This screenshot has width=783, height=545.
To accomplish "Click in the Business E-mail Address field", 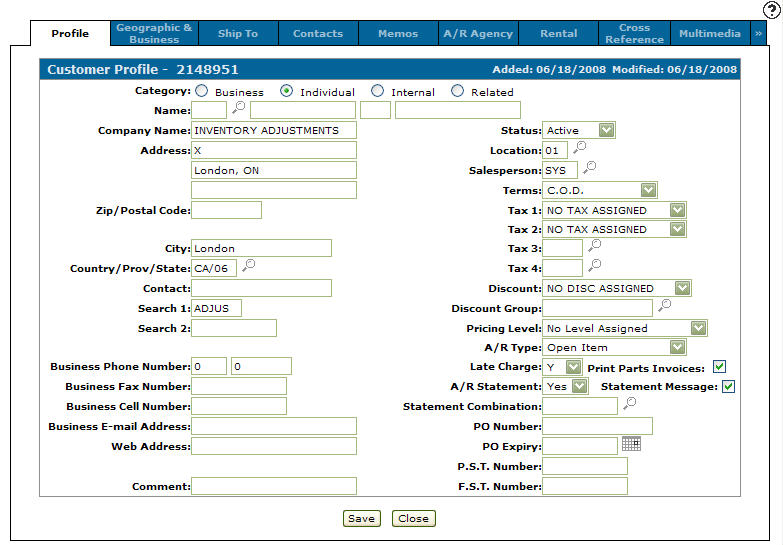I will pyautogui.click(x=273, y=426).
